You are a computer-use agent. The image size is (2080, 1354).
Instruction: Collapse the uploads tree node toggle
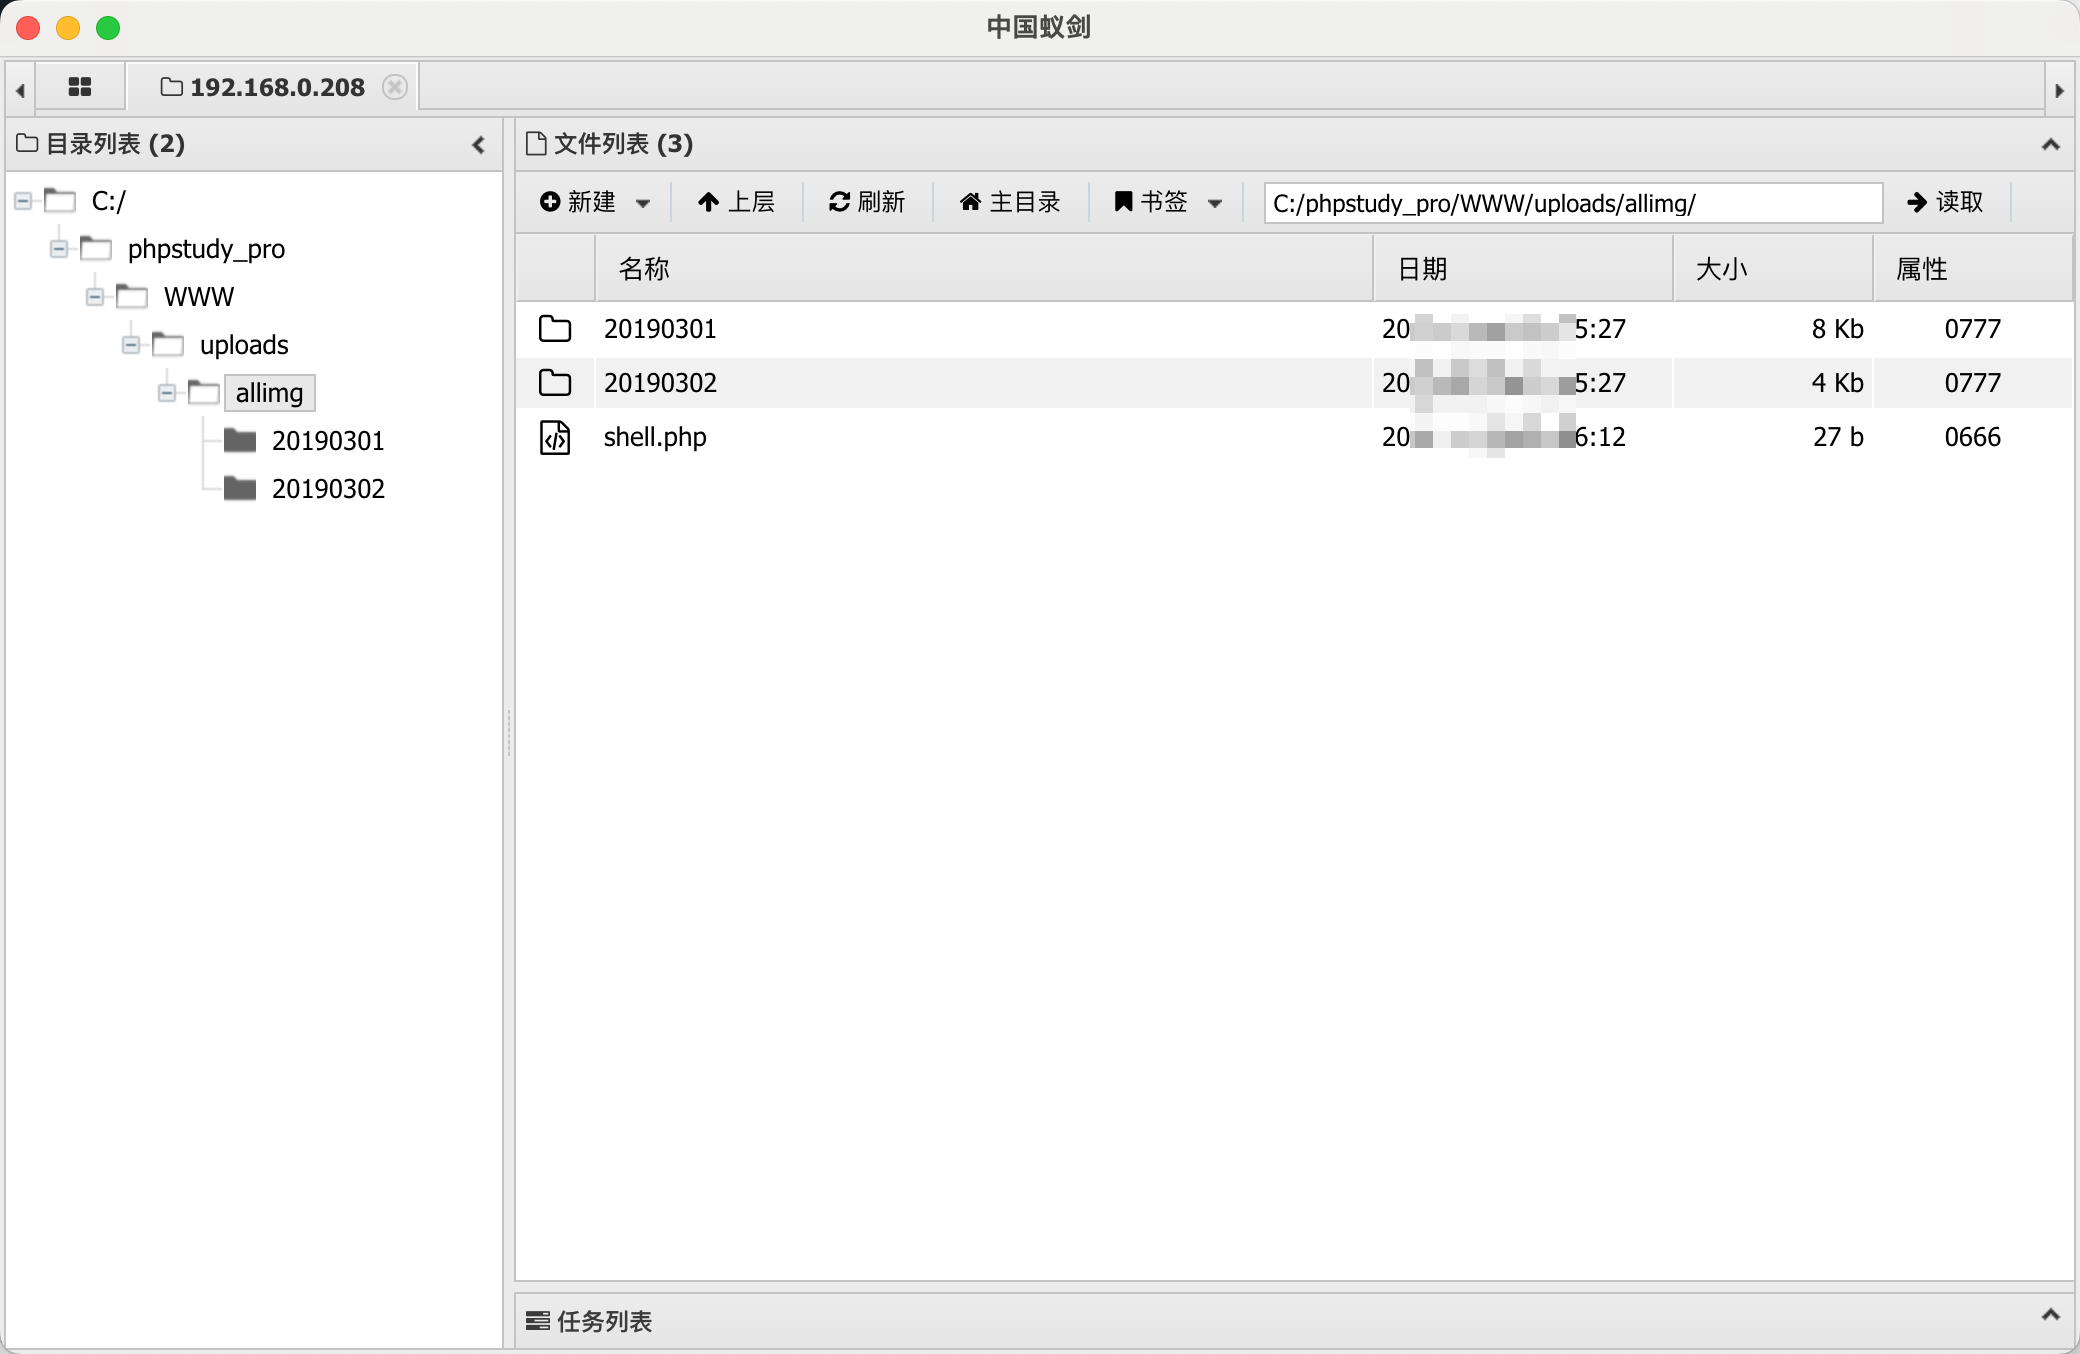pos(131,345)
